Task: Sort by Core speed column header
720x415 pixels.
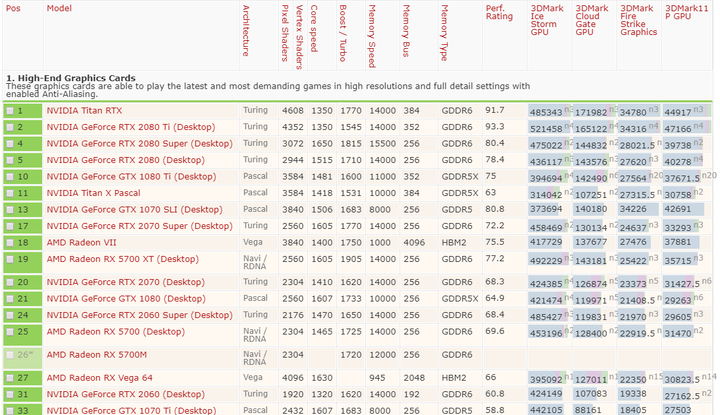Action: 314,28
